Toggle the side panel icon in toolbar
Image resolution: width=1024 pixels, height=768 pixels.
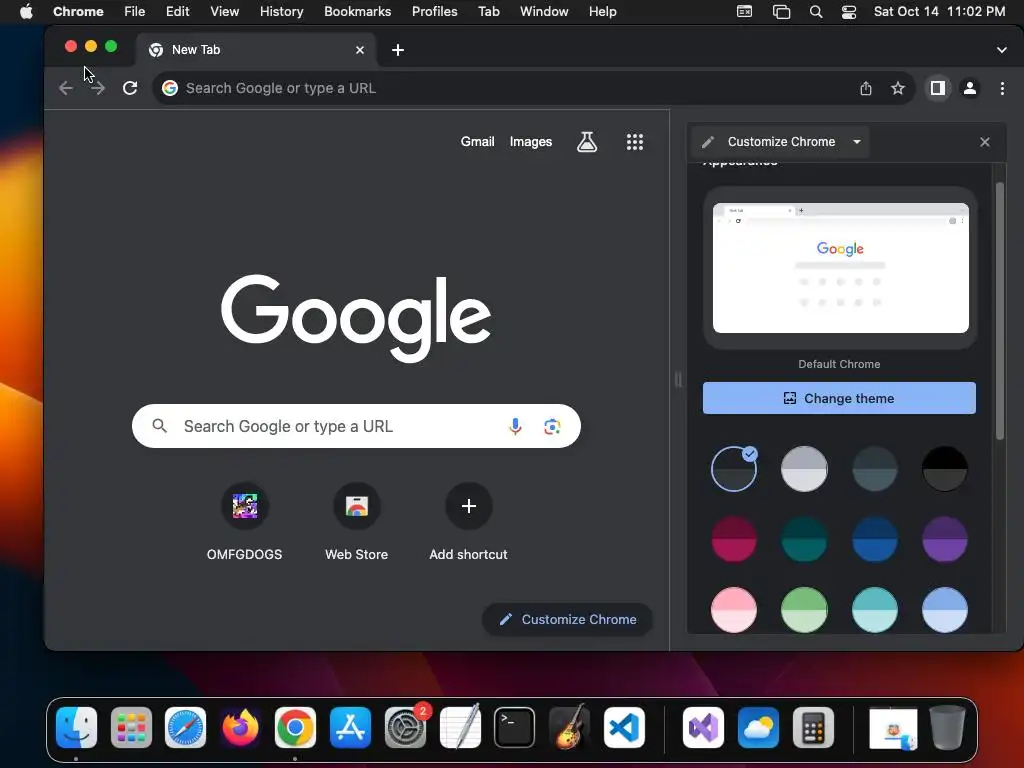pyautogui.click(x=938, y=88)
